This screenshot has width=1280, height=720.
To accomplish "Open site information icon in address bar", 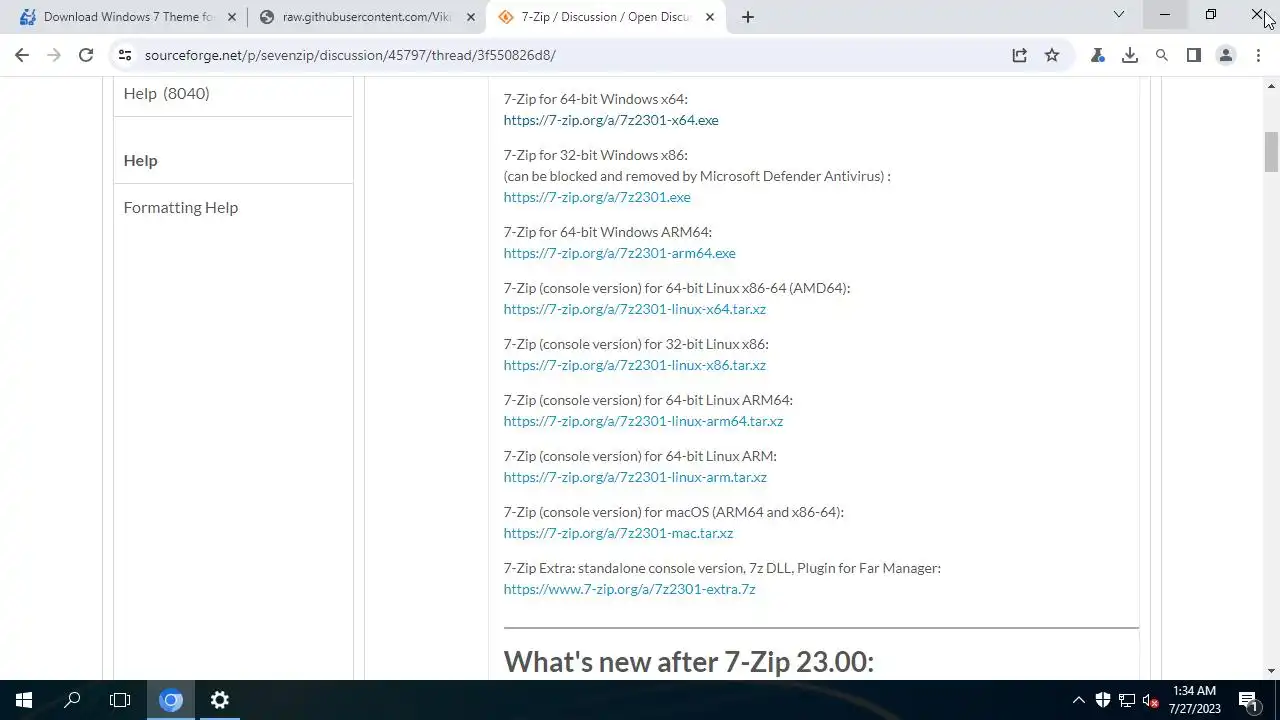I will 124,55.
